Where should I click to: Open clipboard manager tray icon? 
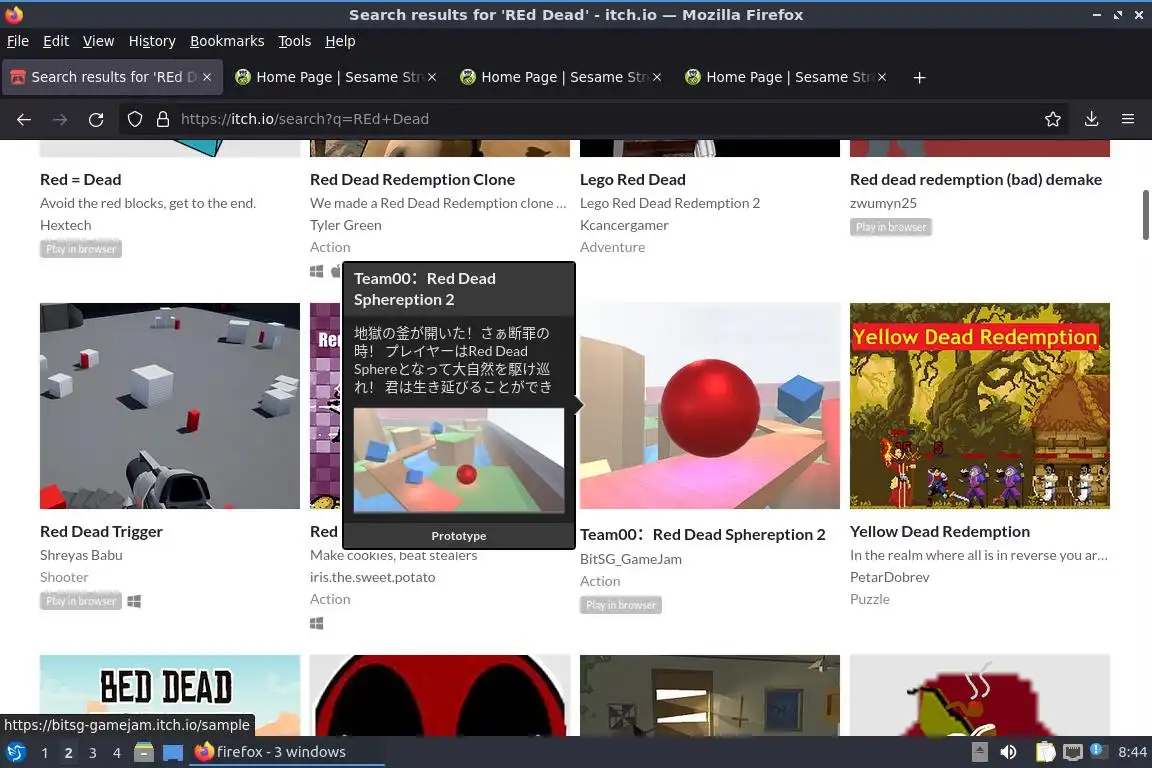(x=1045, y=752)
